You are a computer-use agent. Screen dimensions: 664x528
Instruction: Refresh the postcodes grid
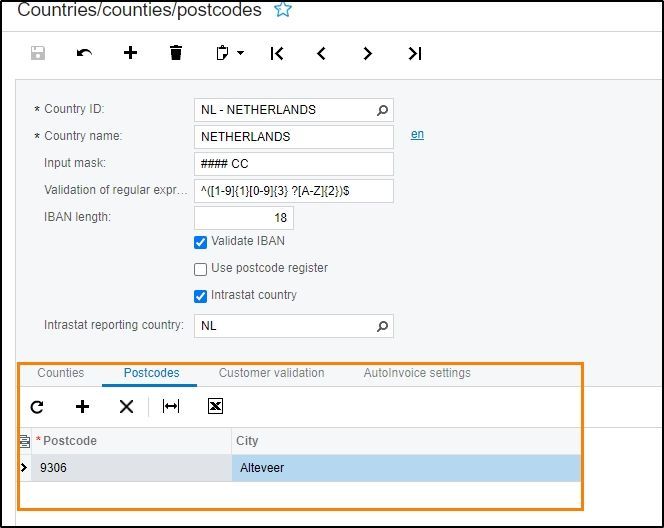pos(37,407)
